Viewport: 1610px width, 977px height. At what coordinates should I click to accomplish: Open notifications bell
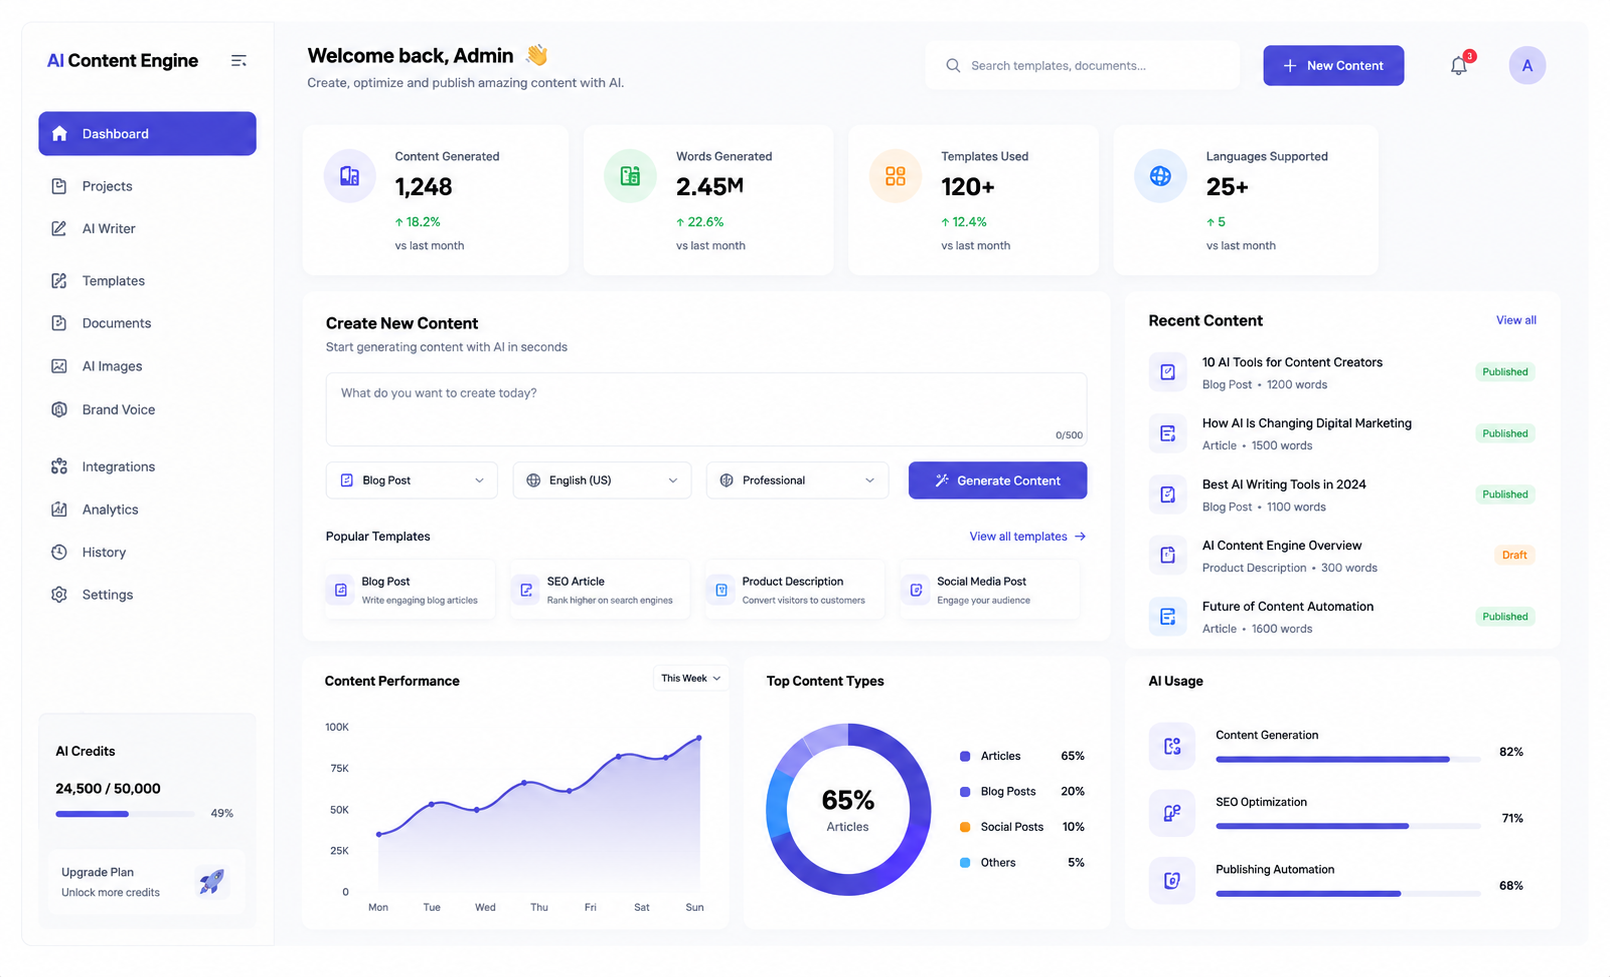pos(1459,66)
